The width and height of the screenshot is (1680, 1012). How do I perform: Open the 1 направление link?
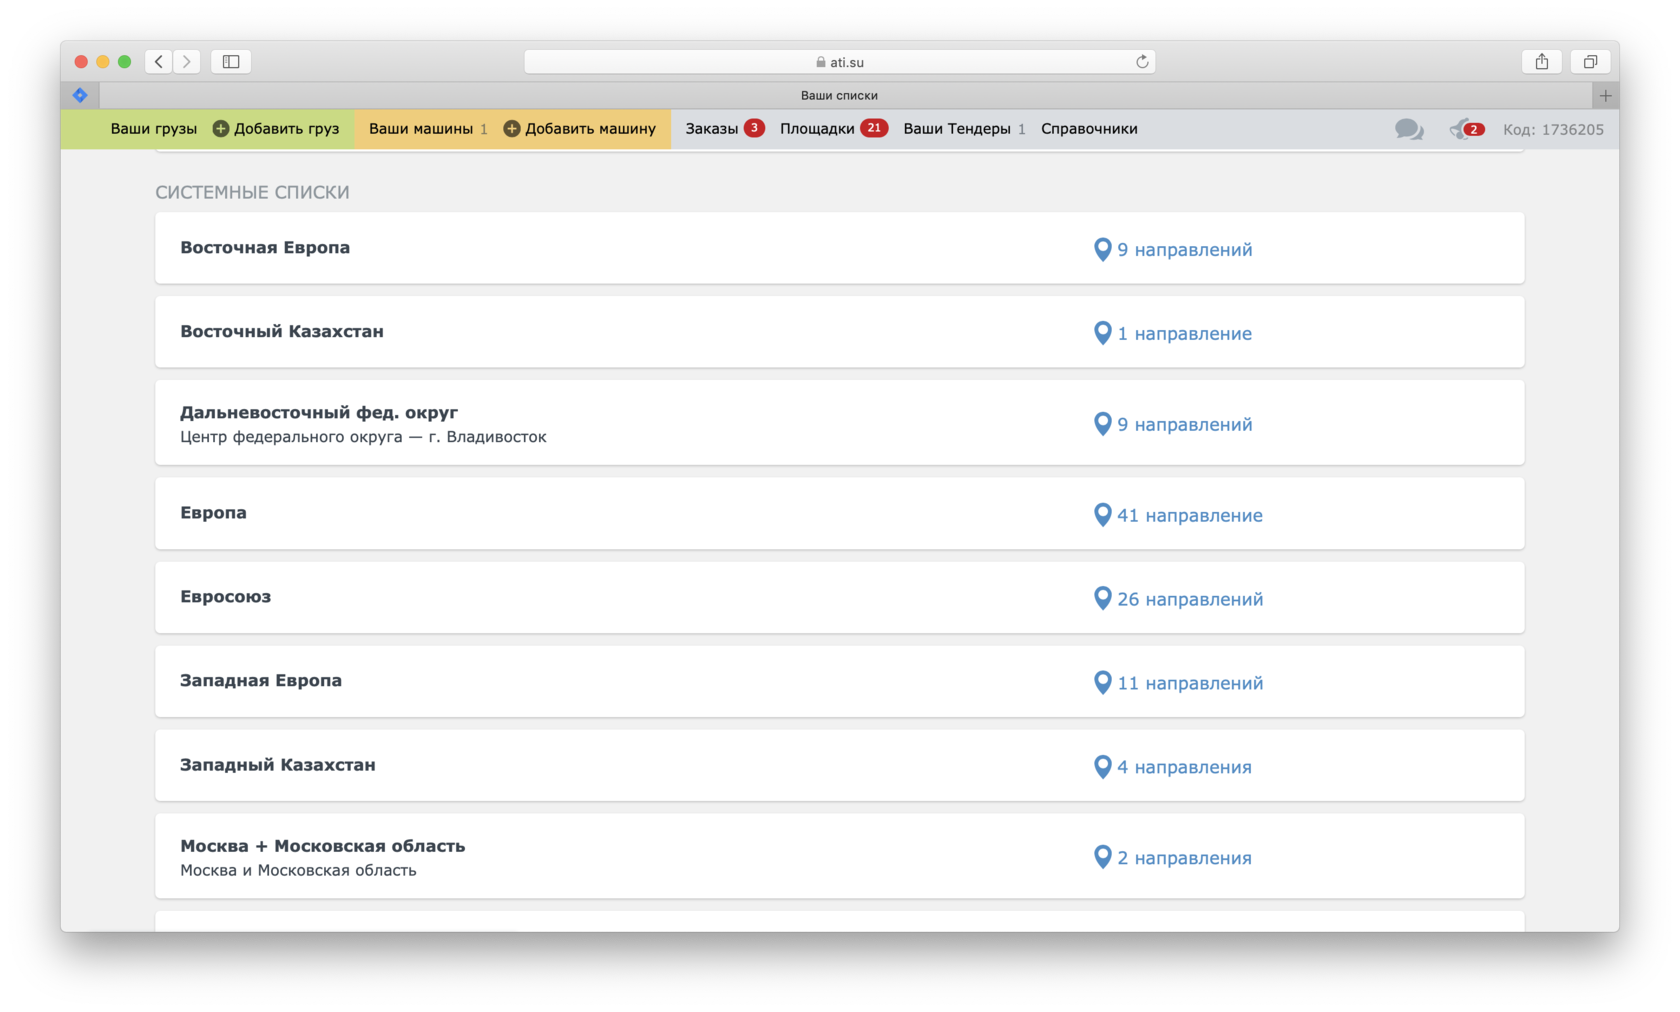coord(1184,334)
